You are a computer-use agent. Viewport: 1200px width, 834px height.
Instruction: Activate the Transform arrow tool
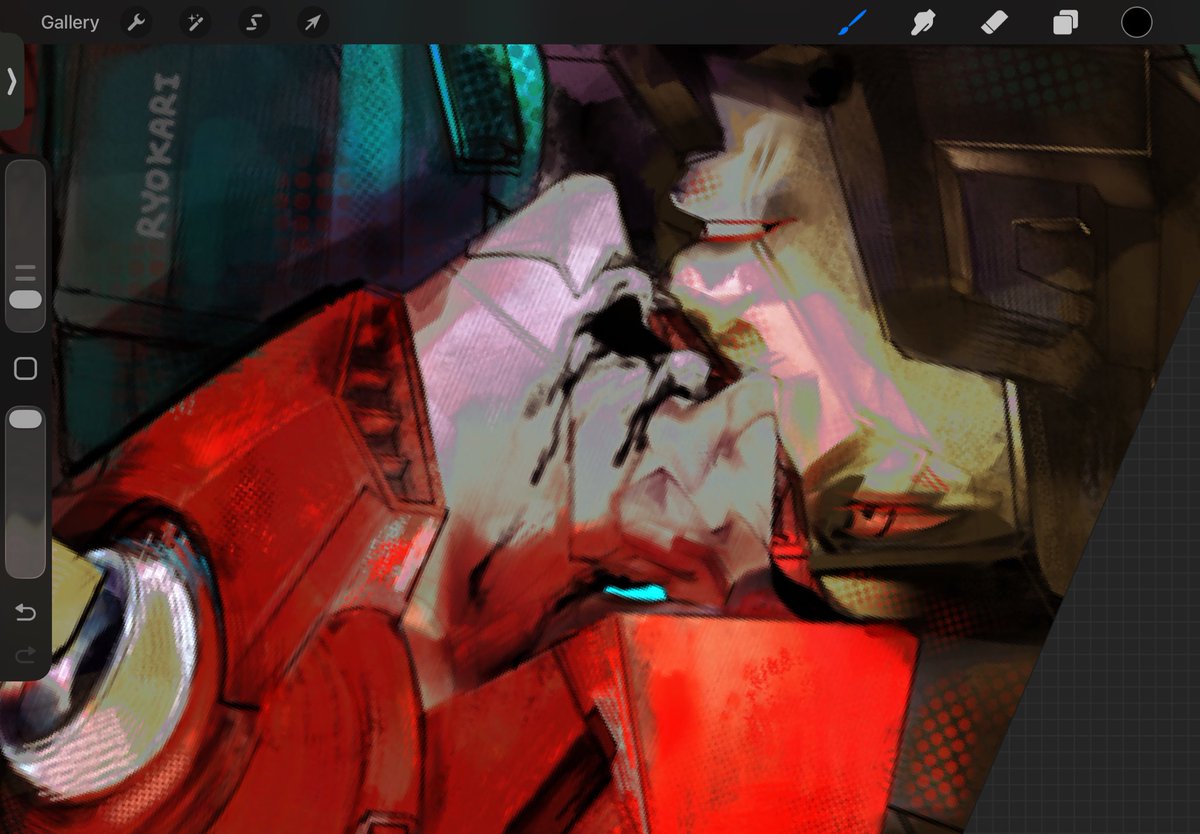pos(312,22)
